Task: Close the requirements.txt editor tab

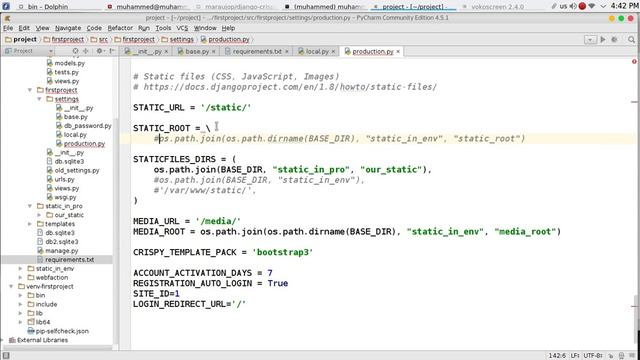Action: point(287,51)
